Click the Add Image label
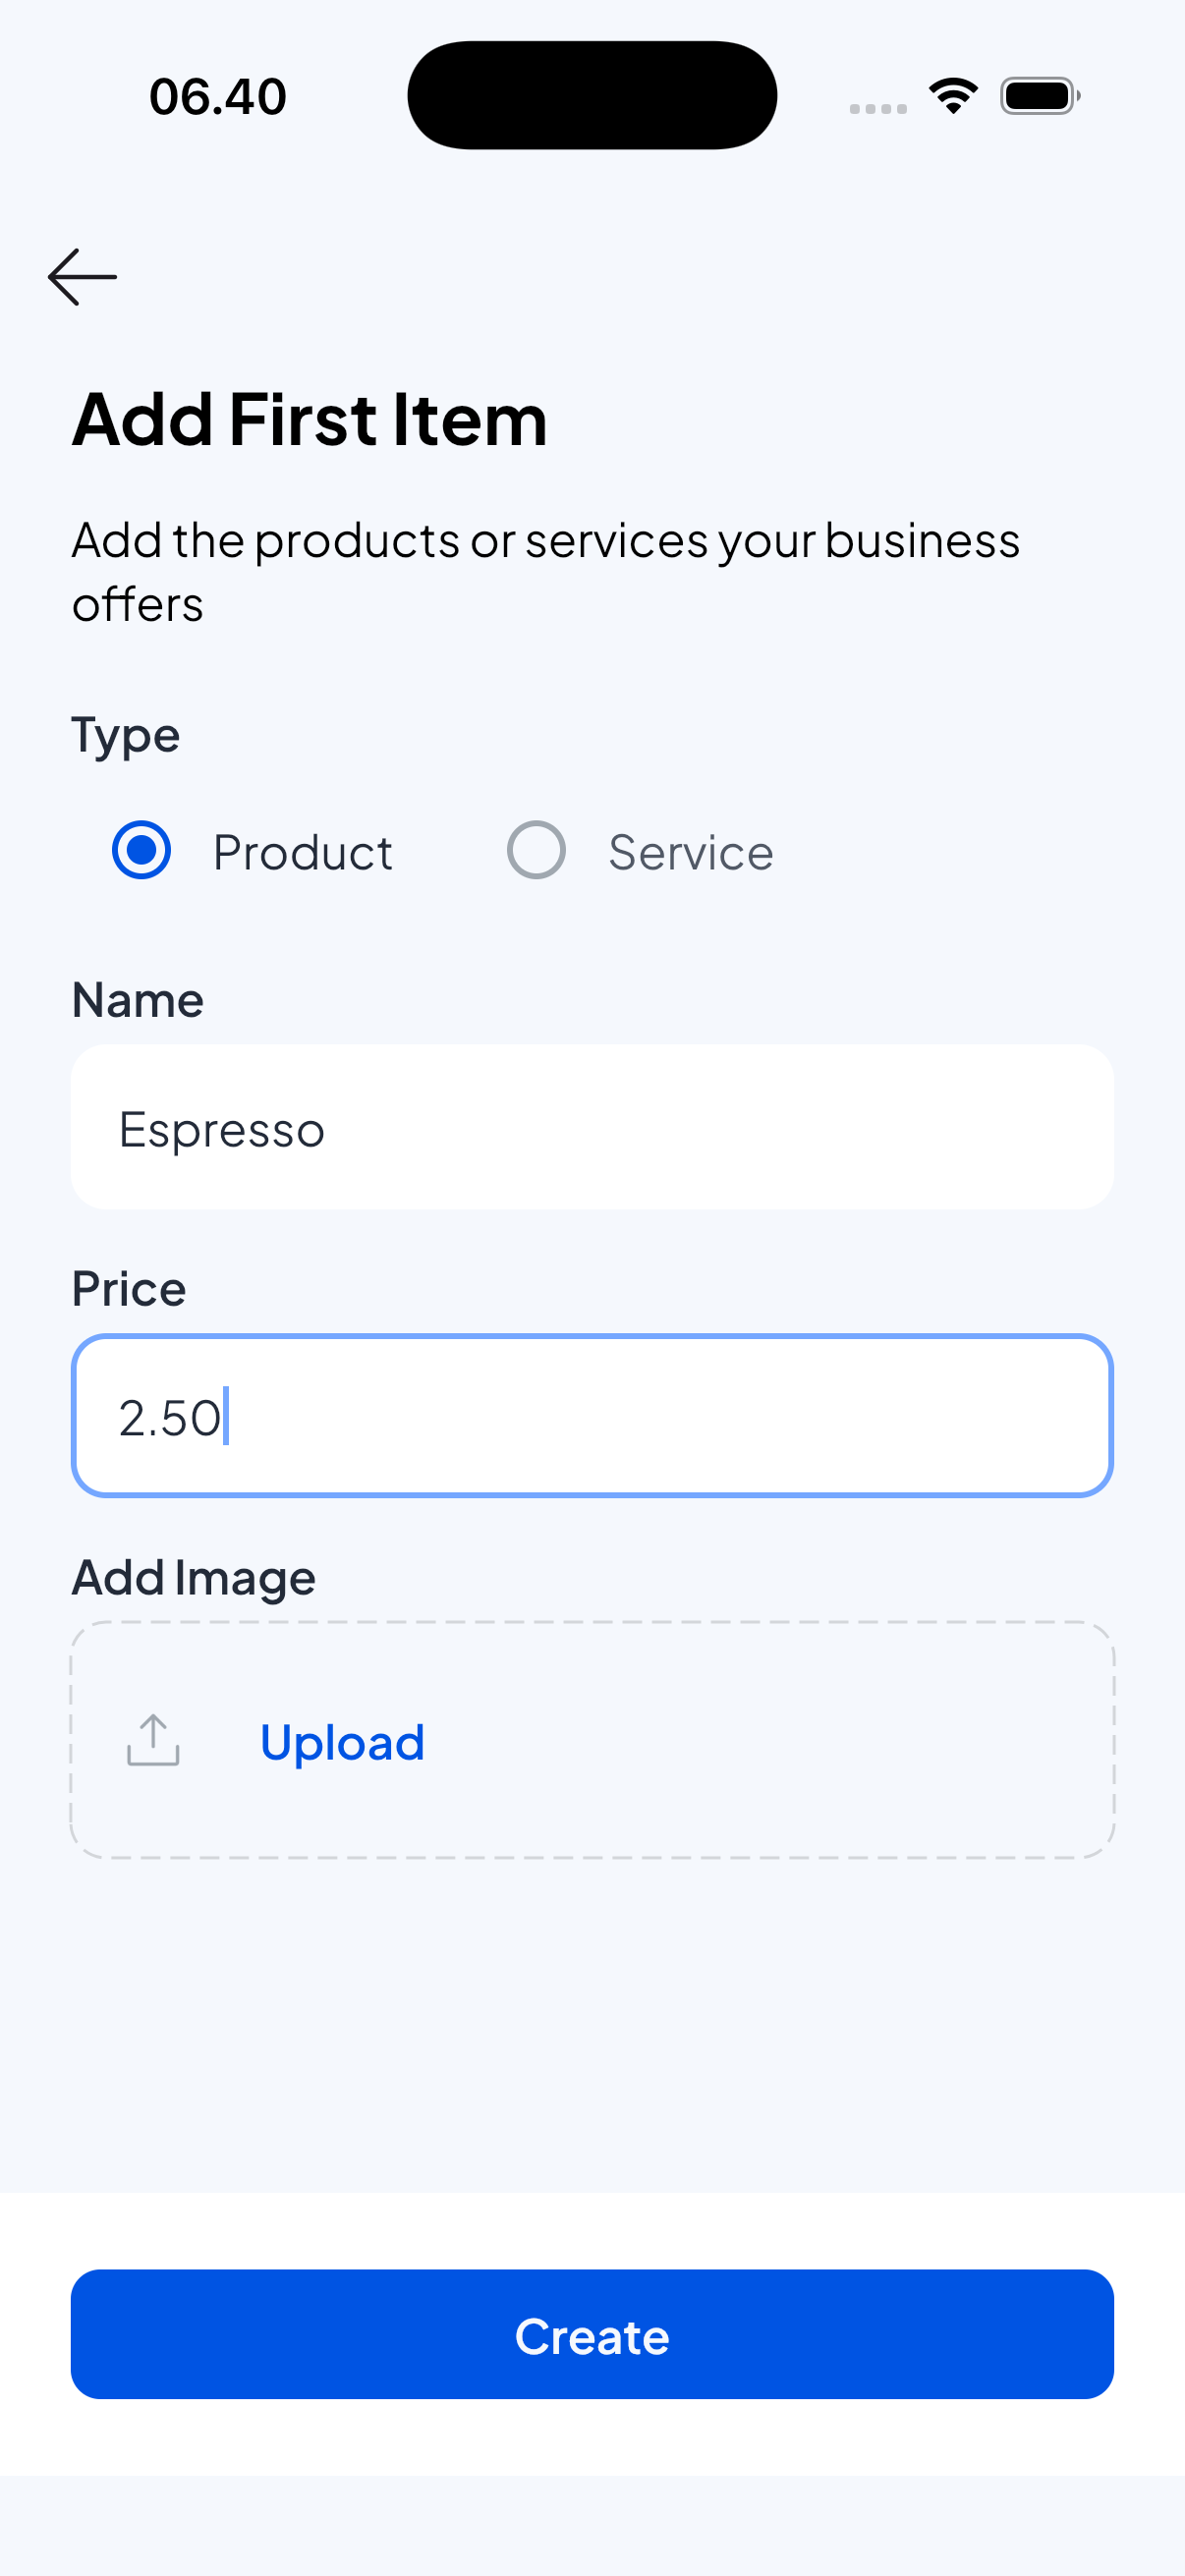1185x2576 pixels. 194,1578
